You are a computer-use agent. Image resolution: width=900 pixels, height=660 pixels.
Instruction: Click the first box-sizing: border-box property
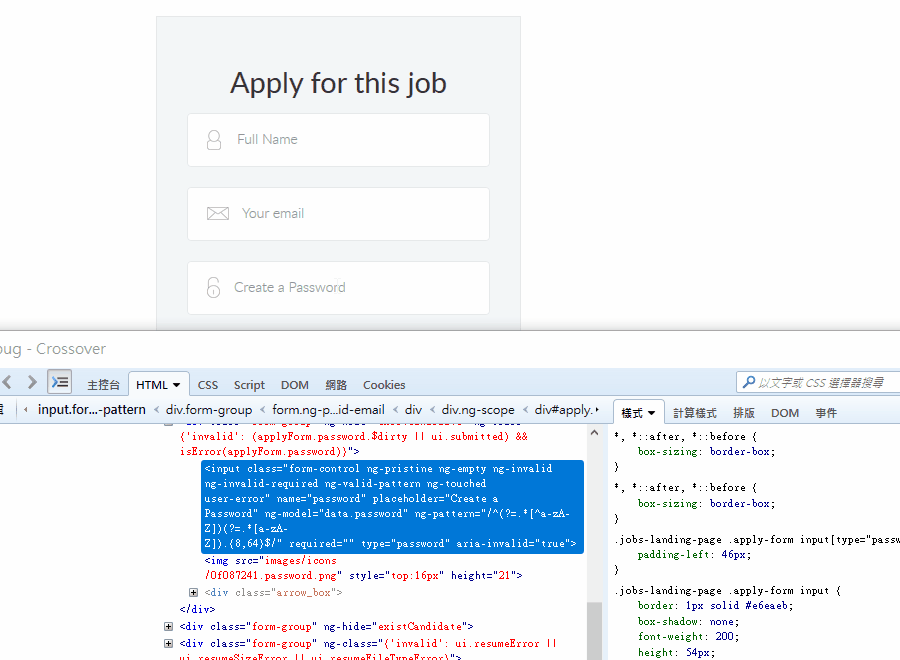click(707, 452)
